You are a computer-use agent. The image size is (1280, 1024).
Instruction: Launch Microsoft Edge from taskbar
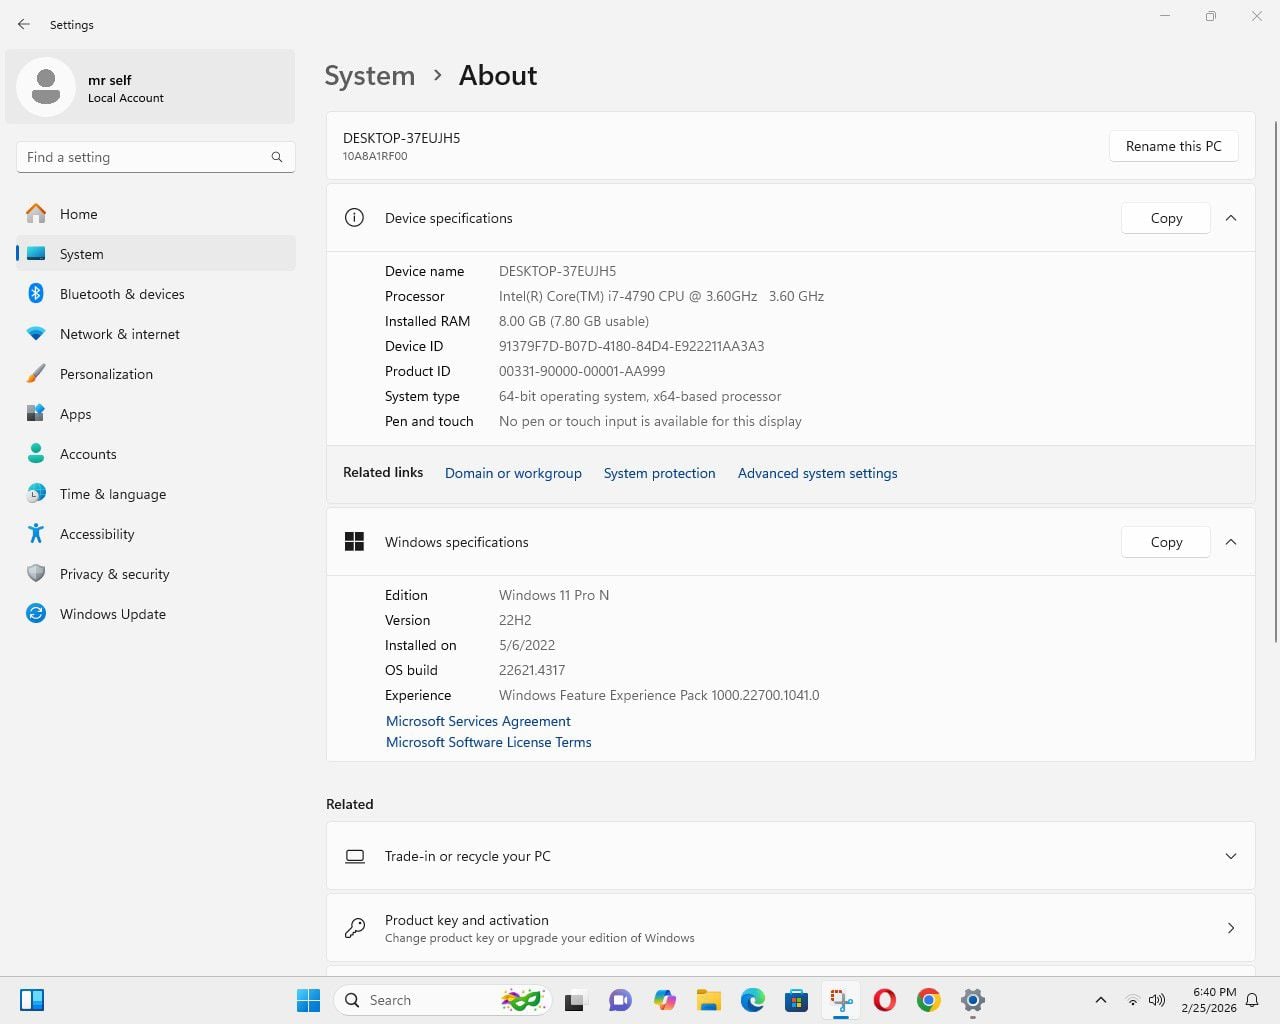(753, 1000)
